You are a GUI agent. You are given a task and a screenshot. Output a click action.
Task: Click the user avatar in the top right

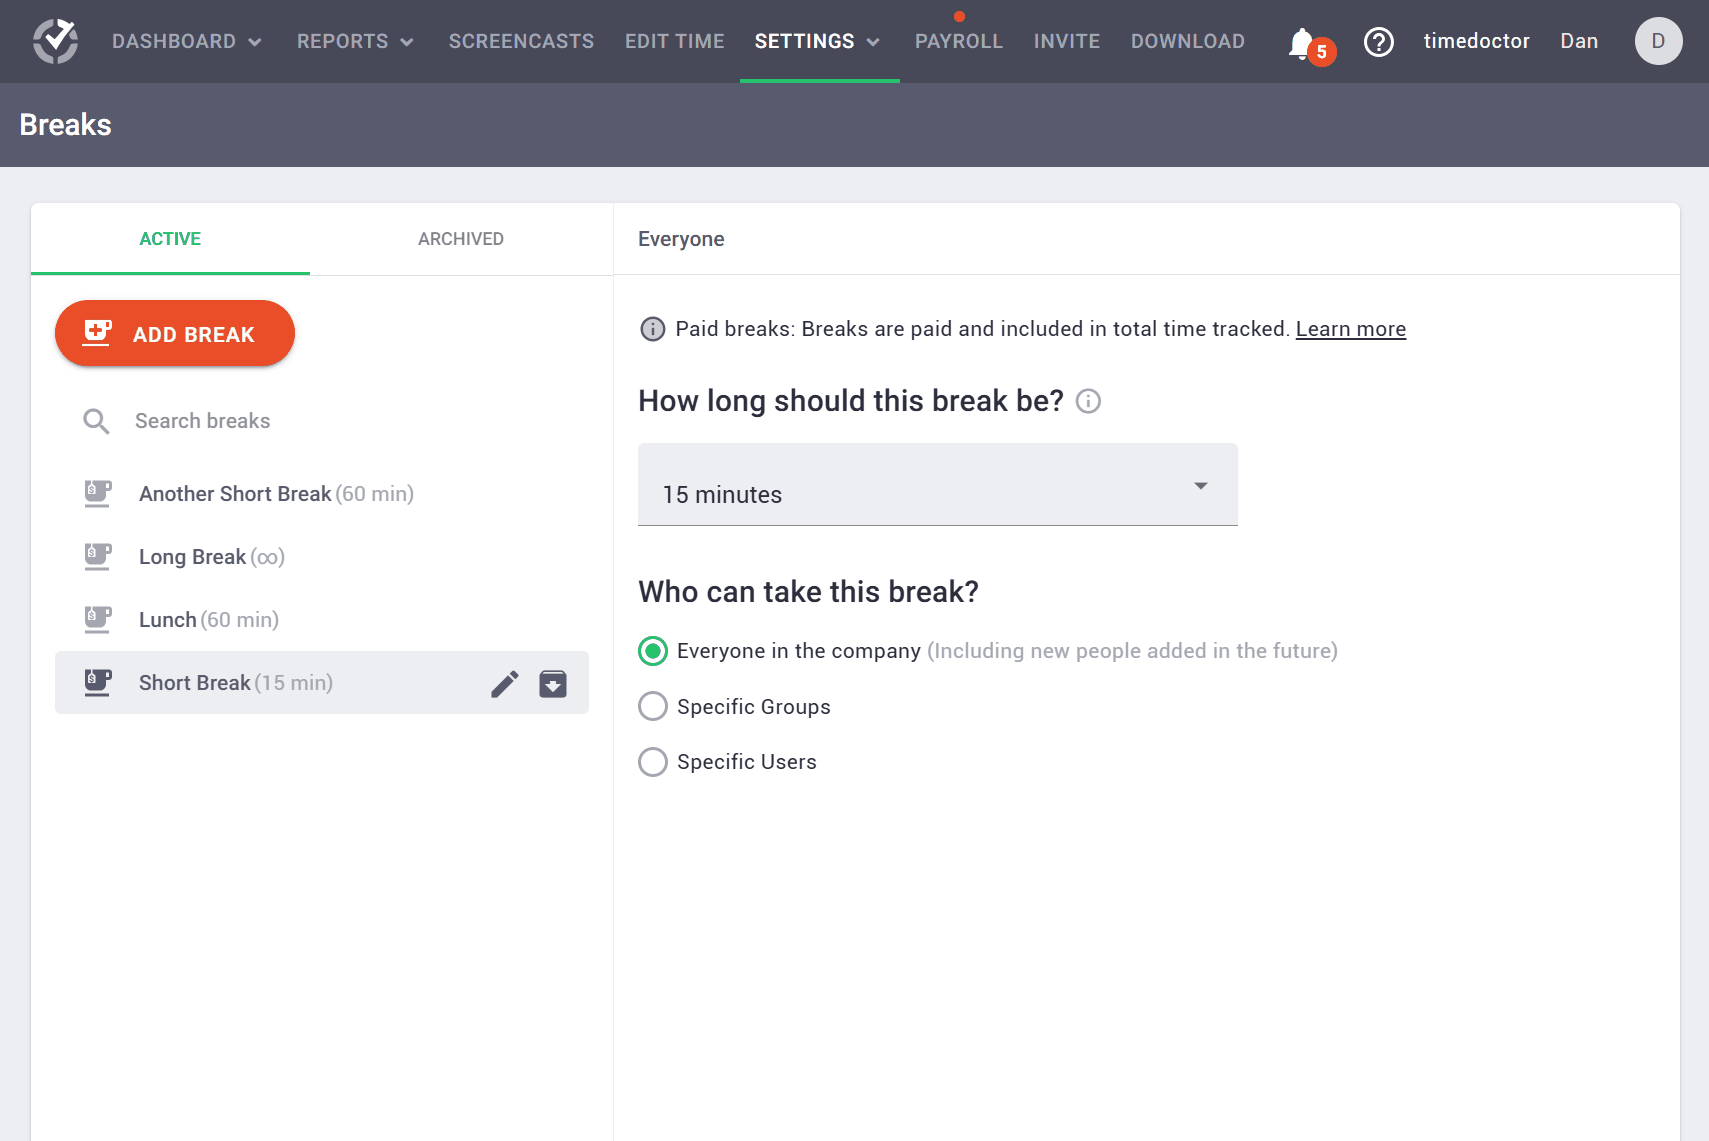[1657, 41]
